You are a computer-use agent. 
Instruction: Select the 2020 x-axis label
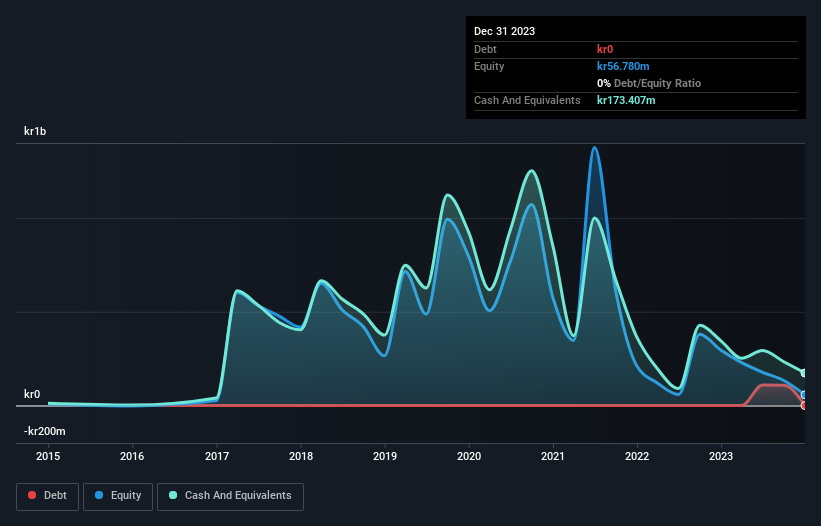[469, 456]
